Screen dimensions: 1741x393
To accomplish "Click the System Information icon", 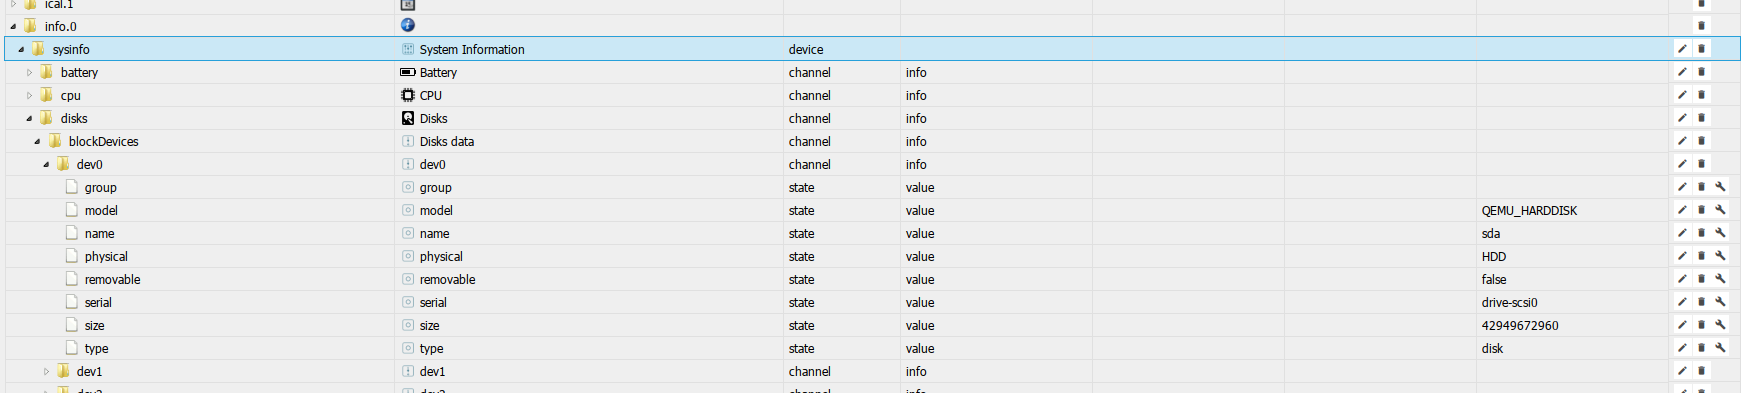I will pyautogui.click(x=408, y=49).
